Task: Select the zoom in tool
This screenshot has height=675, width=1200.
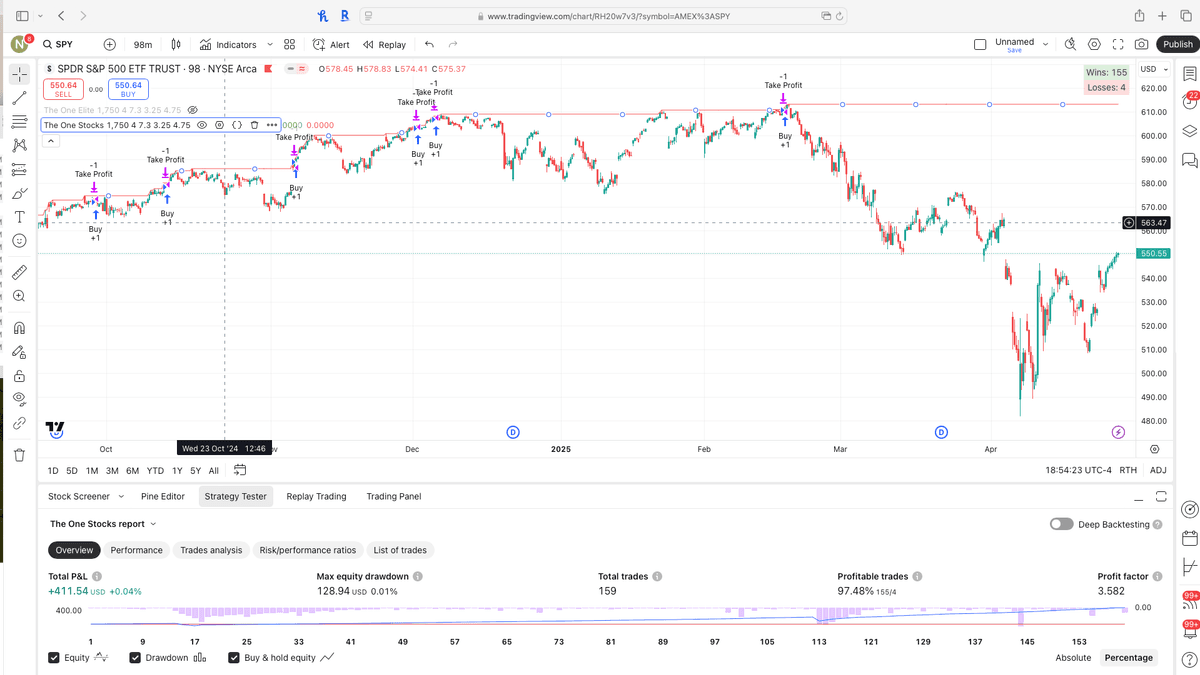Action: point(19,296)
